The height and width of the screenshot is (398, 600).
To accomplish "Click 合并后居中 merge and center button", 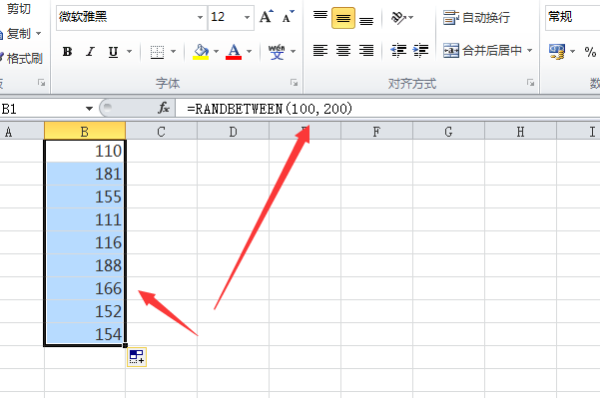I will click(488, 51).
